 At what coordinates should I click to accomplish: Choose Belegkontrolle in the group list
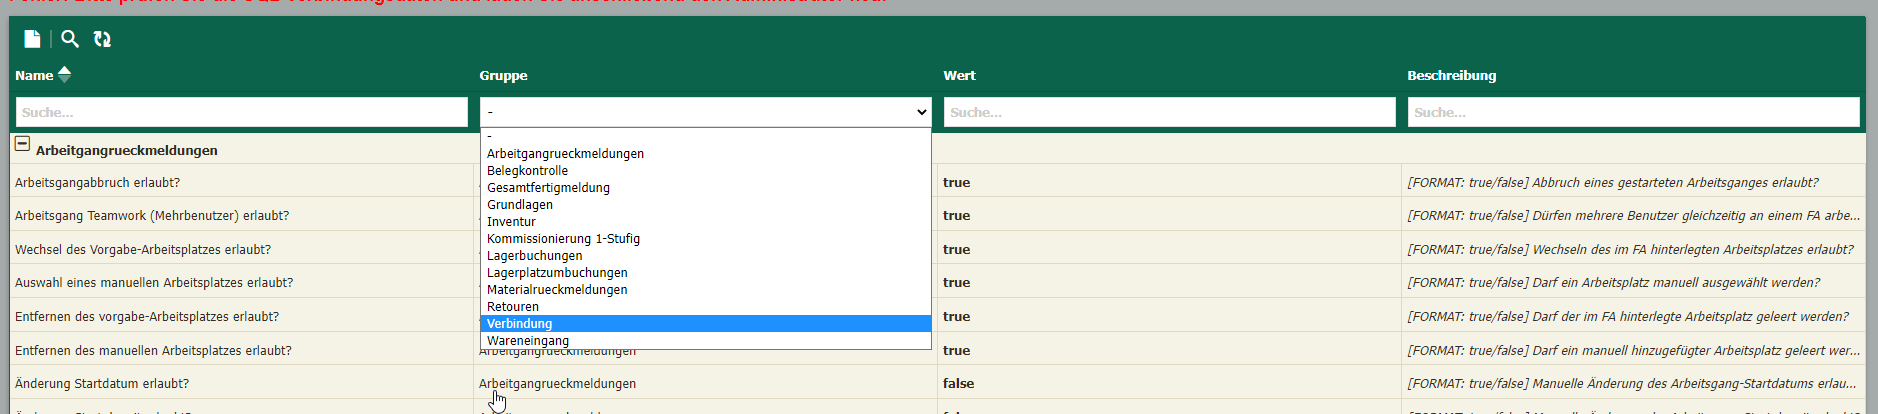[x=527, y=171]
